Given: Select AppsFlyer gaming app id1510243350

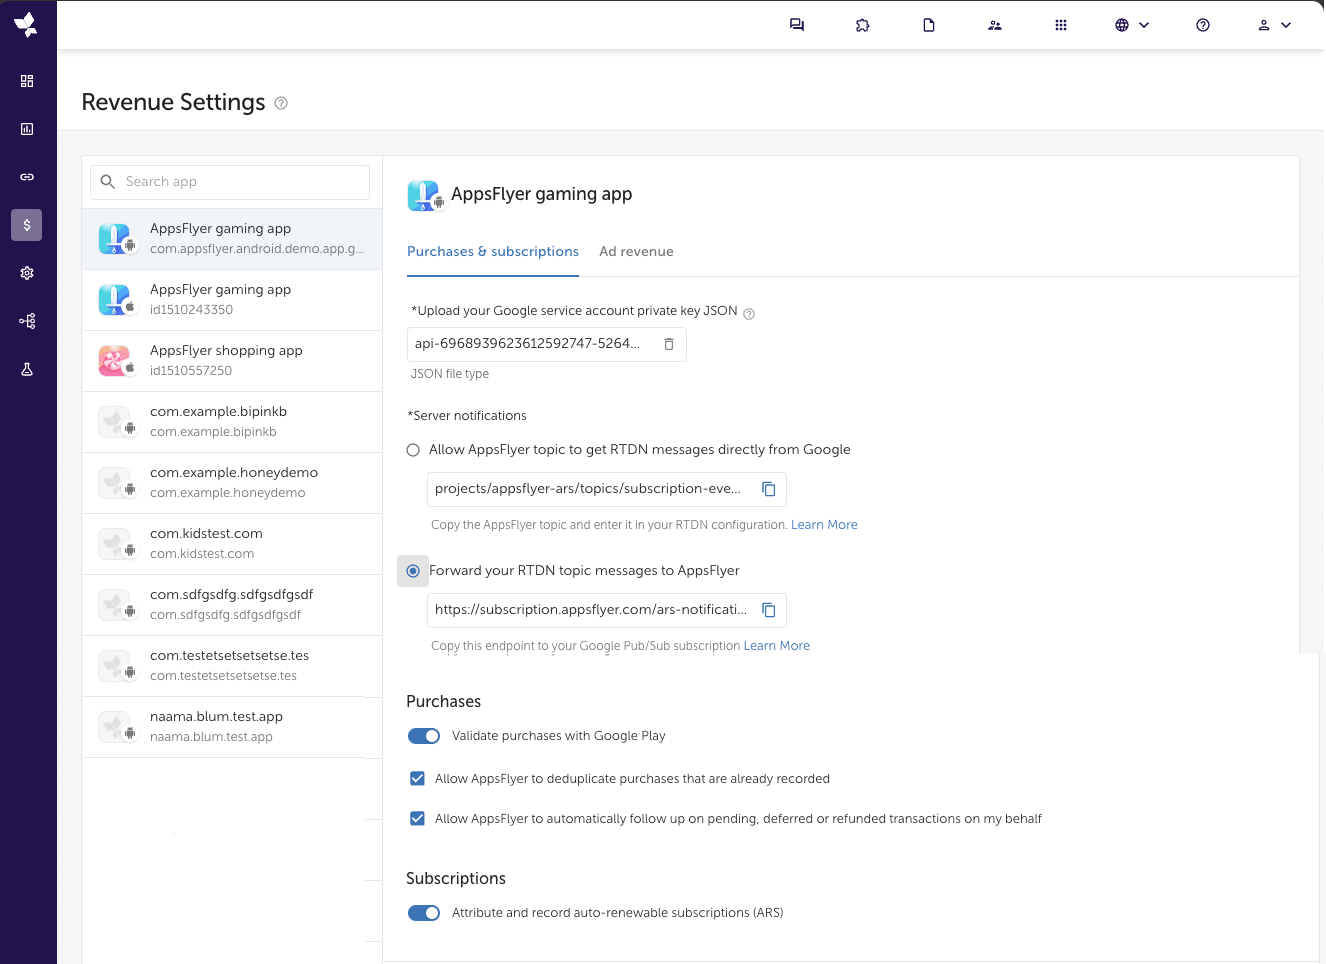Looking at the screenshot, I should [x=232, y=300].
